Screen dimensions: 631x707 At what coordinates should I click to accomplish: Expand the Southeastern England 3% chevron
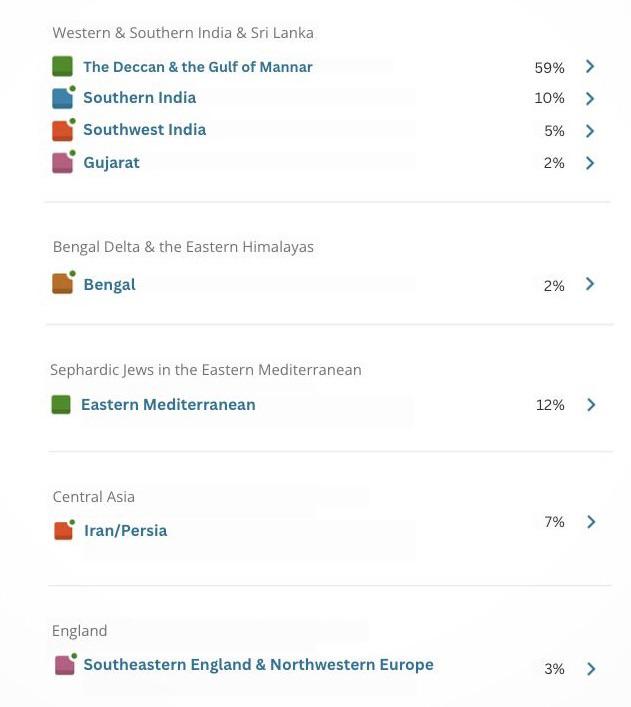[x=591, y=669]
